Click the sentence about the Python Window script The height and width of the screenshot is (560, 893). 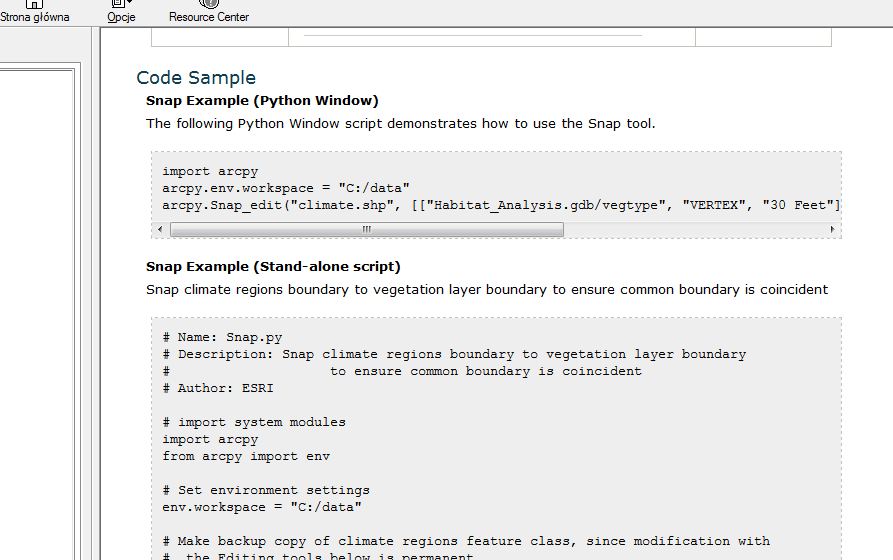click(x=400, y=124)
